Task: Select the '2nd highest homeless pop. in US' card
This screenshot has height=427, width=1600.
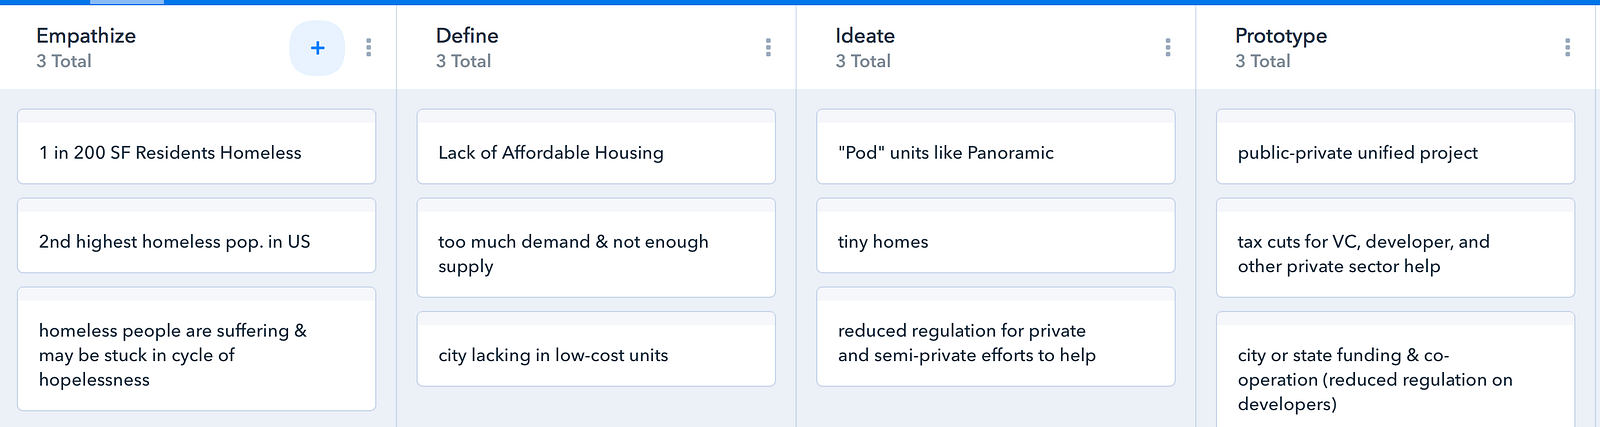Action: 196,242
